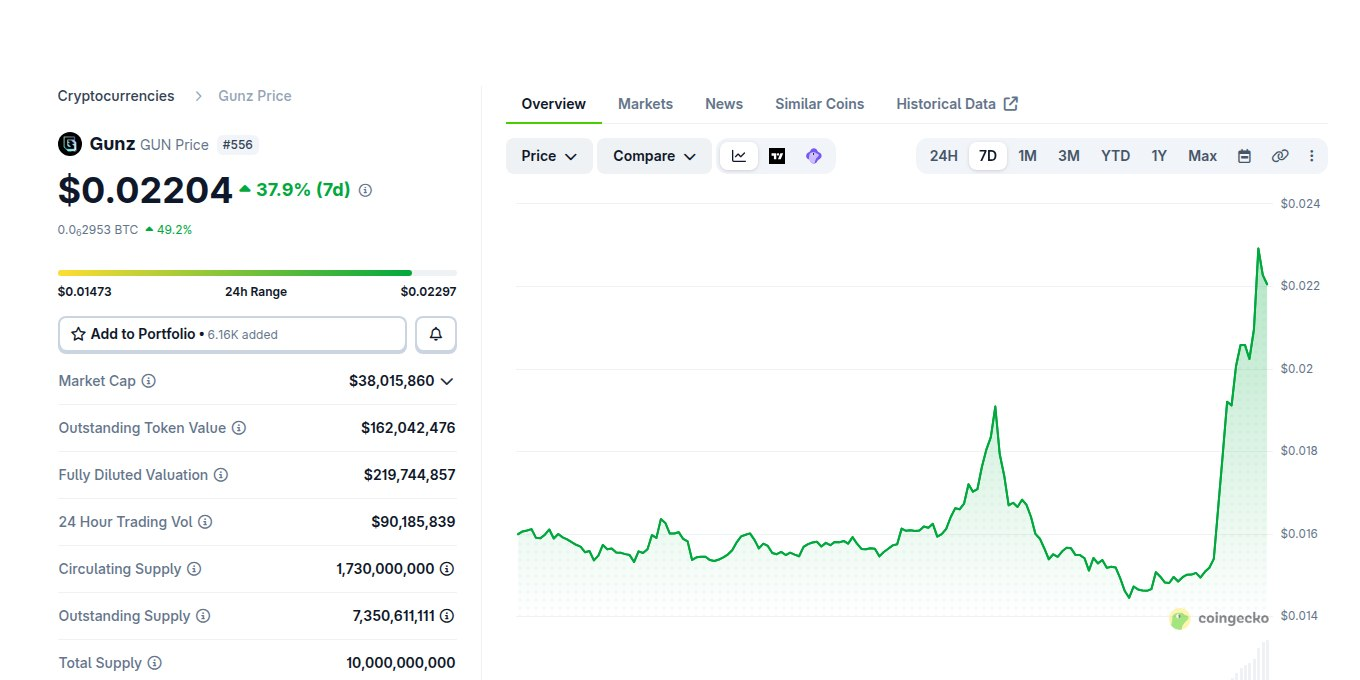Image resolution: width=1360 pixels, height=680 pixels.
Task: Click the $0.02204 price text
Action: tap(145, 190)
